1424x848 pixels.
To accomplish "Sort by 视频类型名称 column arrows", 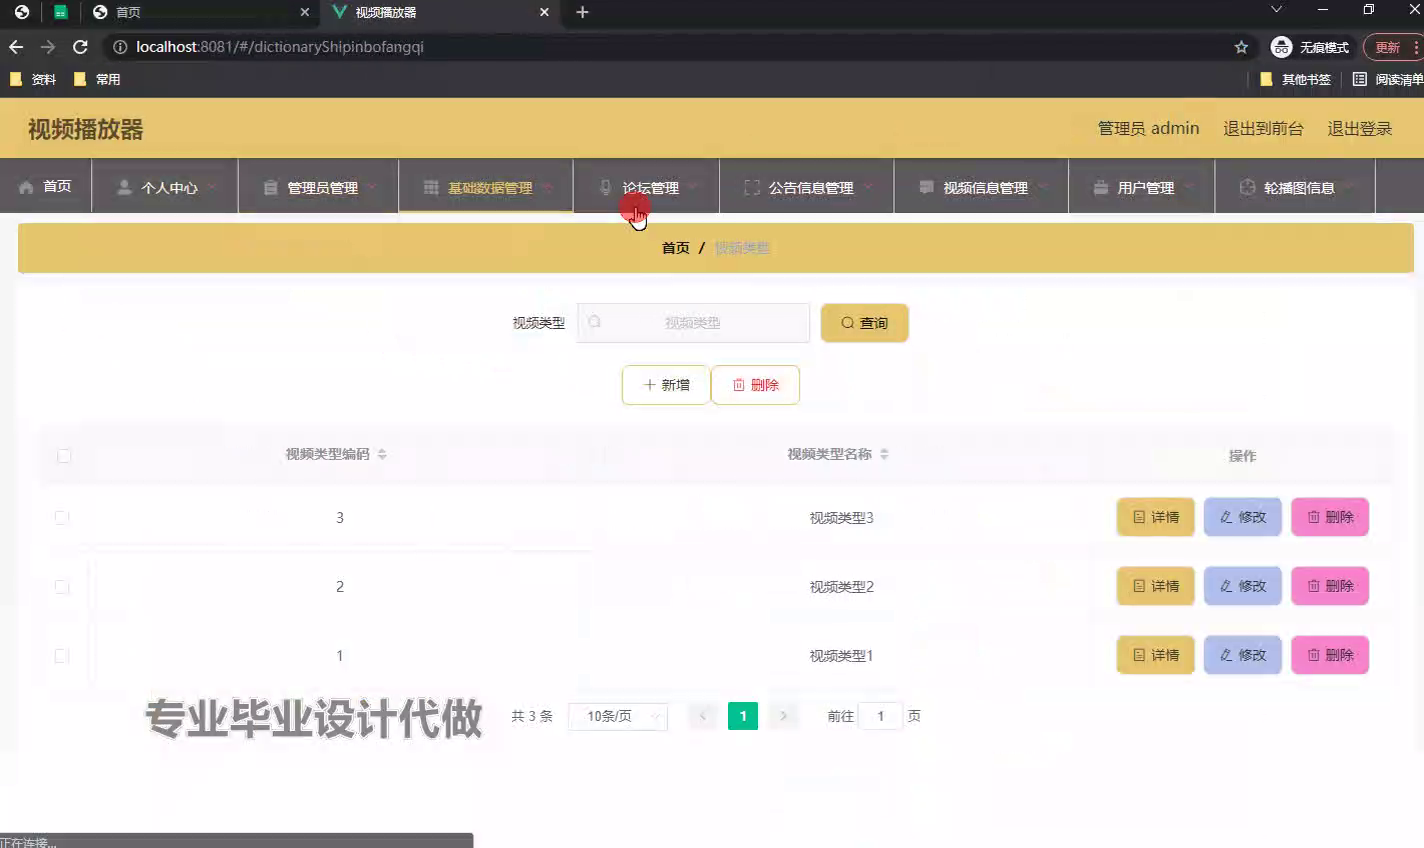I will click(x=884, y=454).
